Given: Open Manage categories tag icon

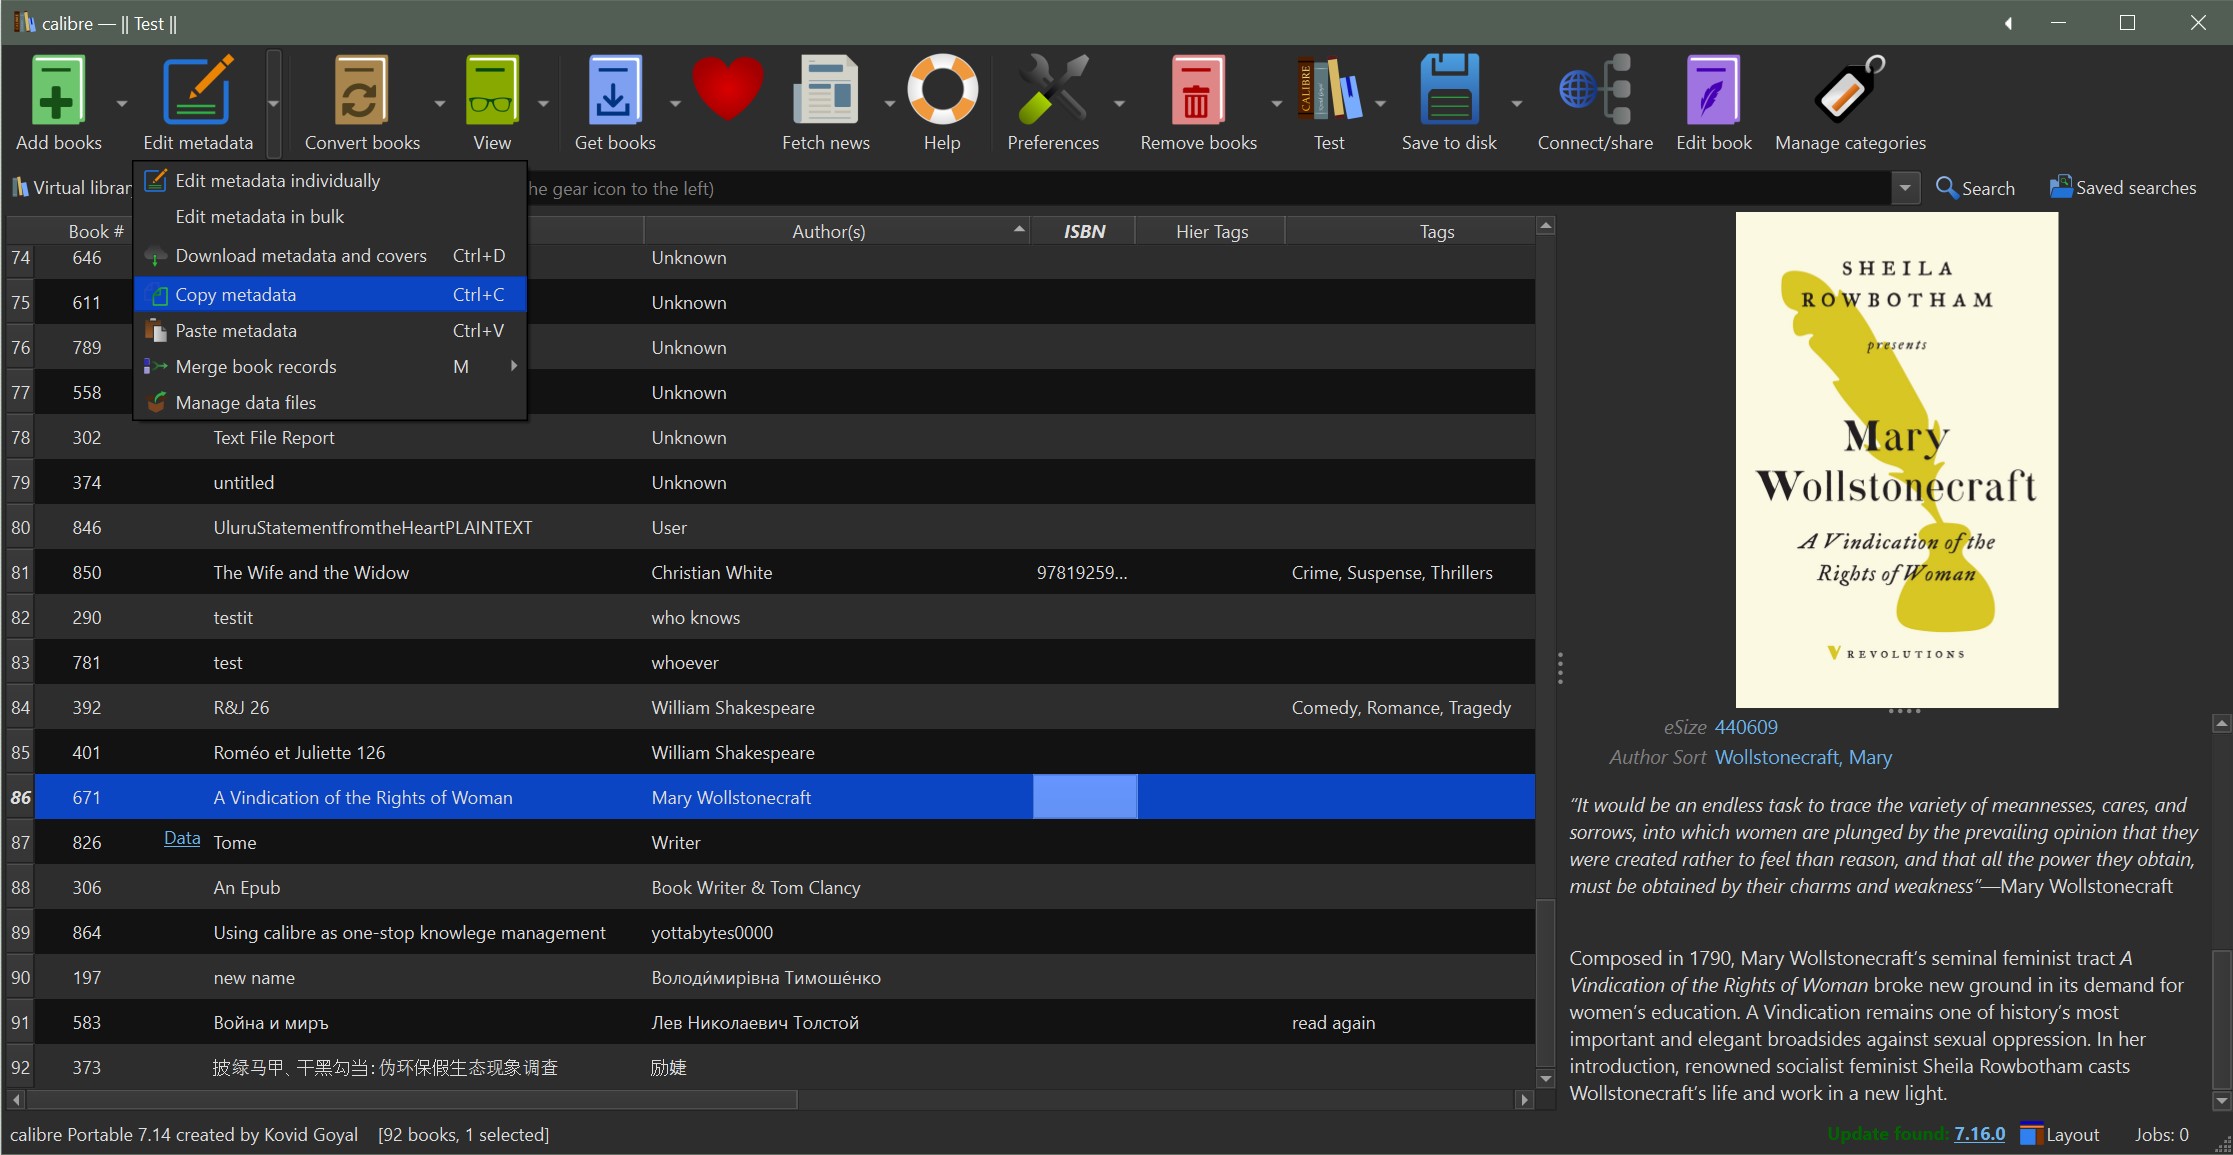Looking at the screenshot, I should click(x=1849, y=92).
